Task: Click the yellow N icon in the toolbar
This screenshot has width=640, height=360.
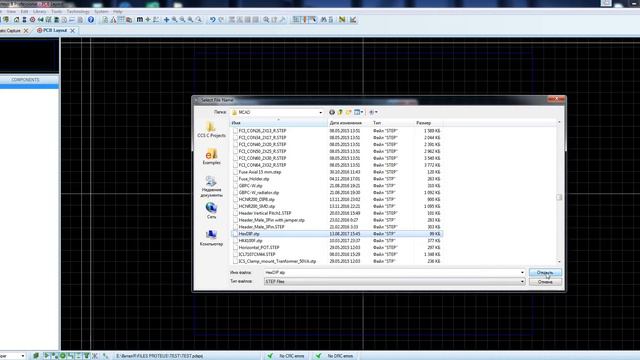Action: pos(342,20)
